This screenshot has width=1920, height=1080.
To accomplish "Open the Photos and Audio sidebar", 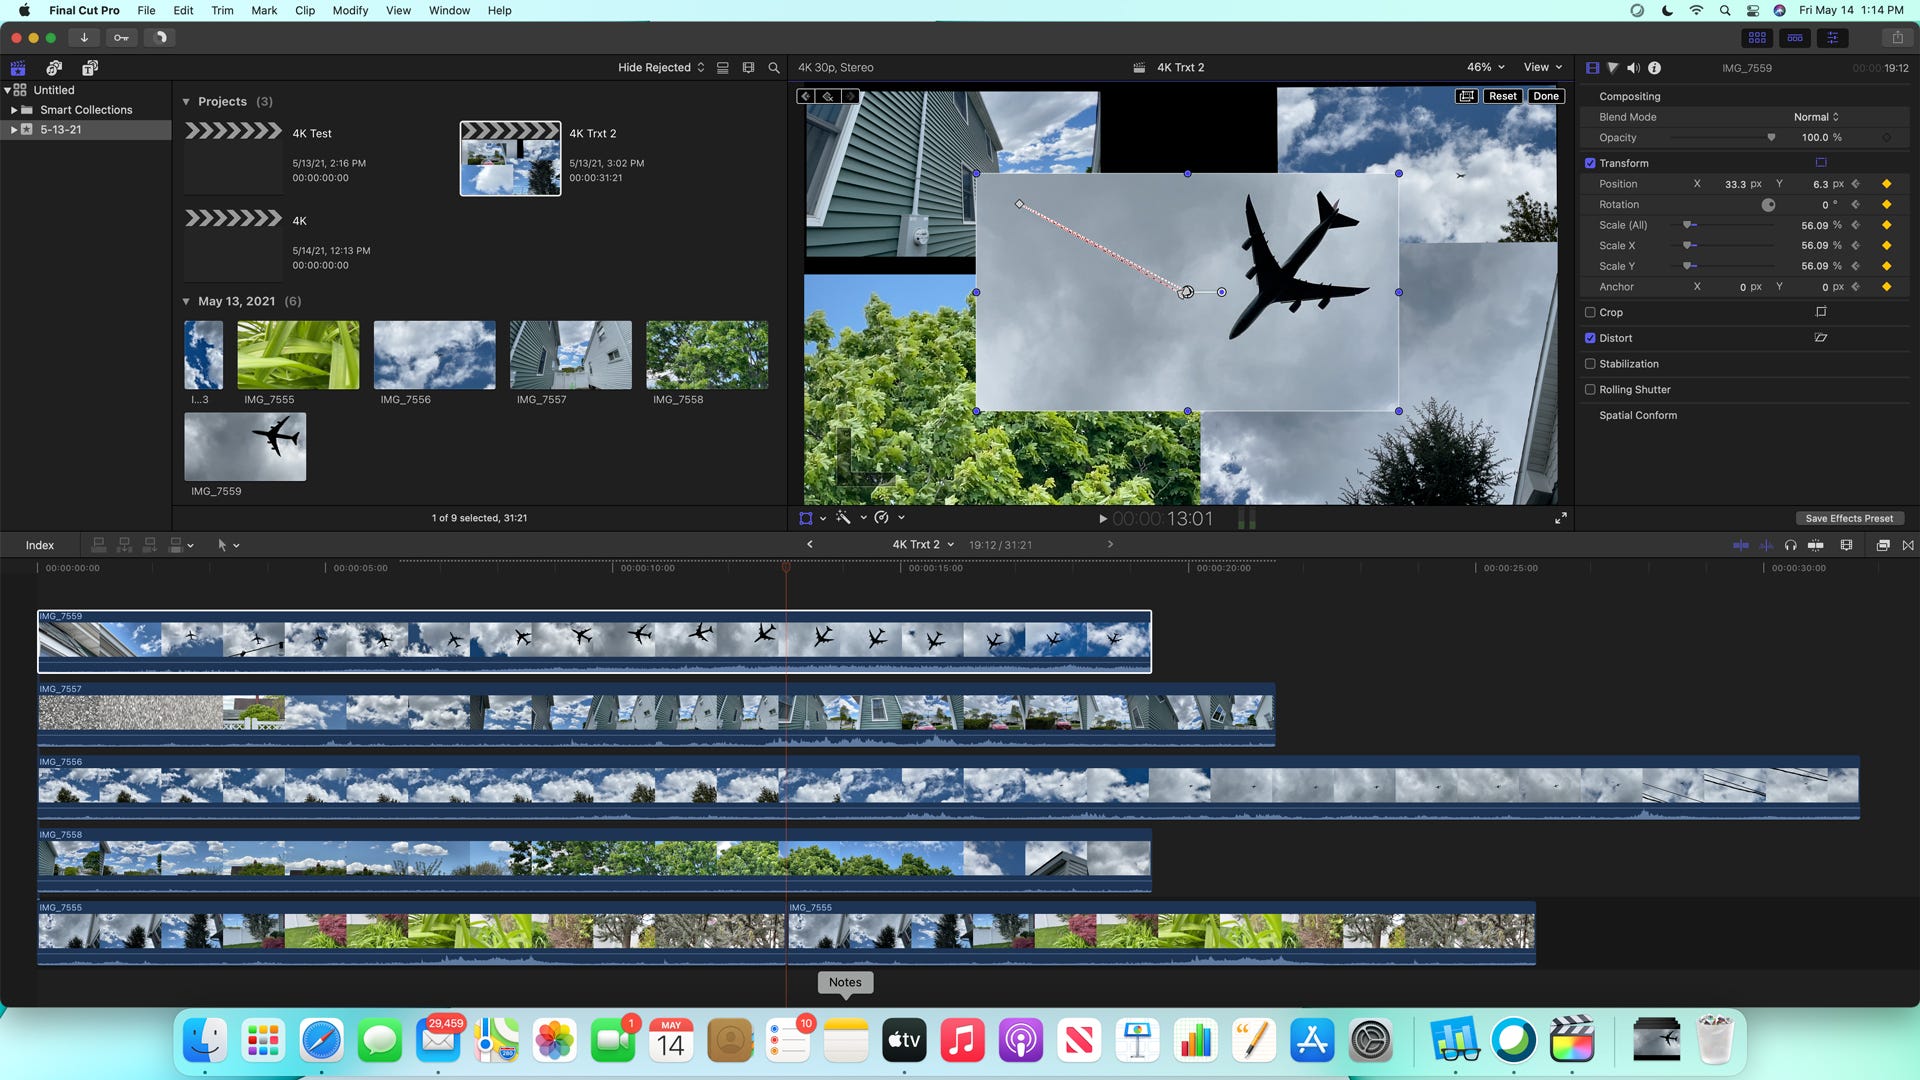I will (x=54, y=68).
